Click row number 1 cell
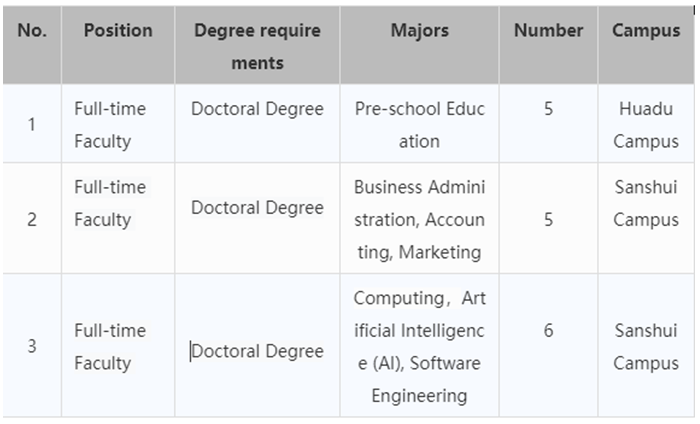 click(x=32, y=124)
